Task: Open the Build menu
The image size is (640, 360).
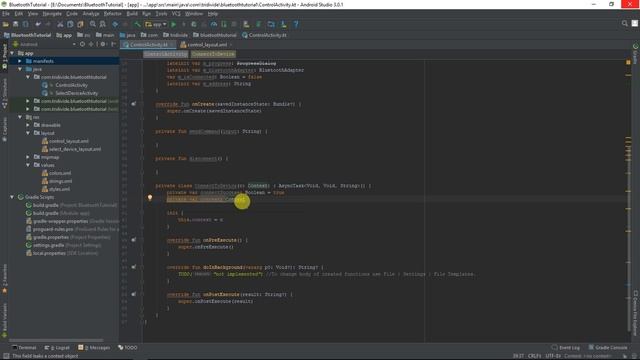Action: (132, 14)
